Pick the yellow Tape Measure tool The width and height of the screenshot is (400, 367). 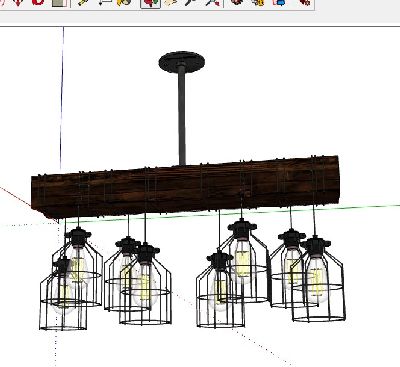tap(82, 3)
